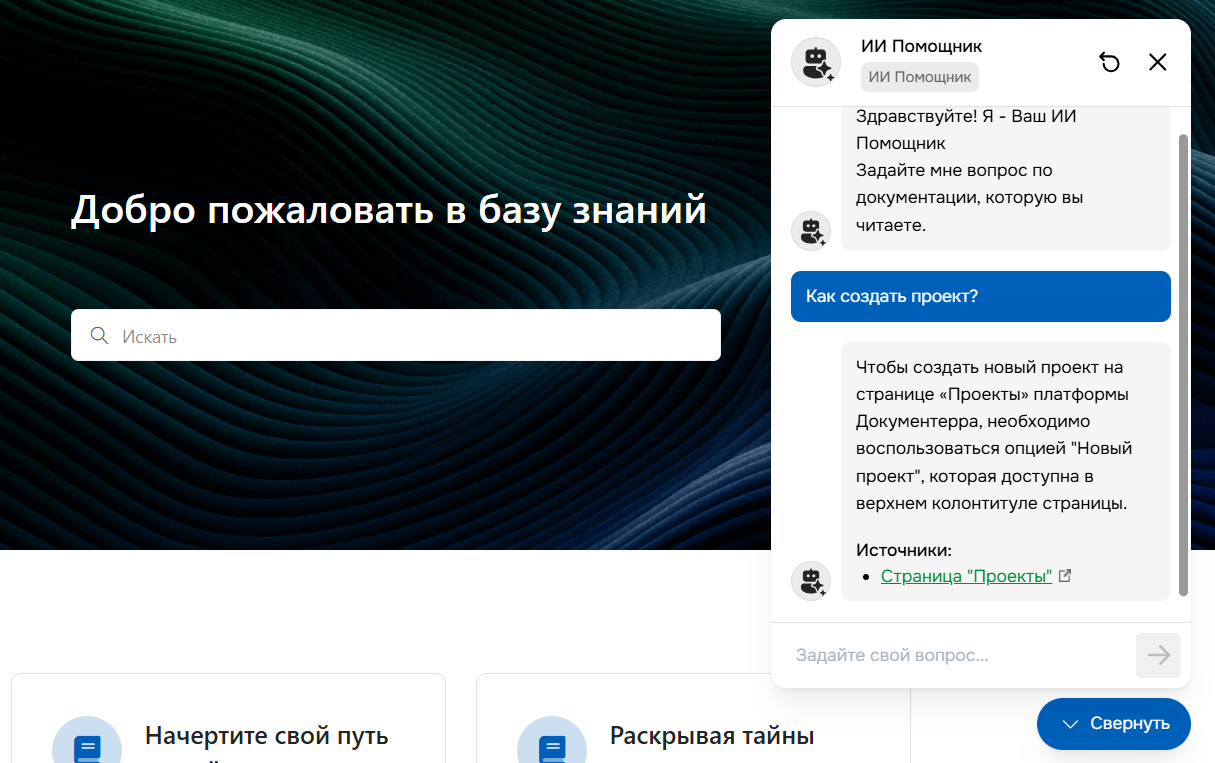Viewport: 1215px width, 763px height.
Task: Click the send arrow icon in the chat
Action: (1158, 655)
